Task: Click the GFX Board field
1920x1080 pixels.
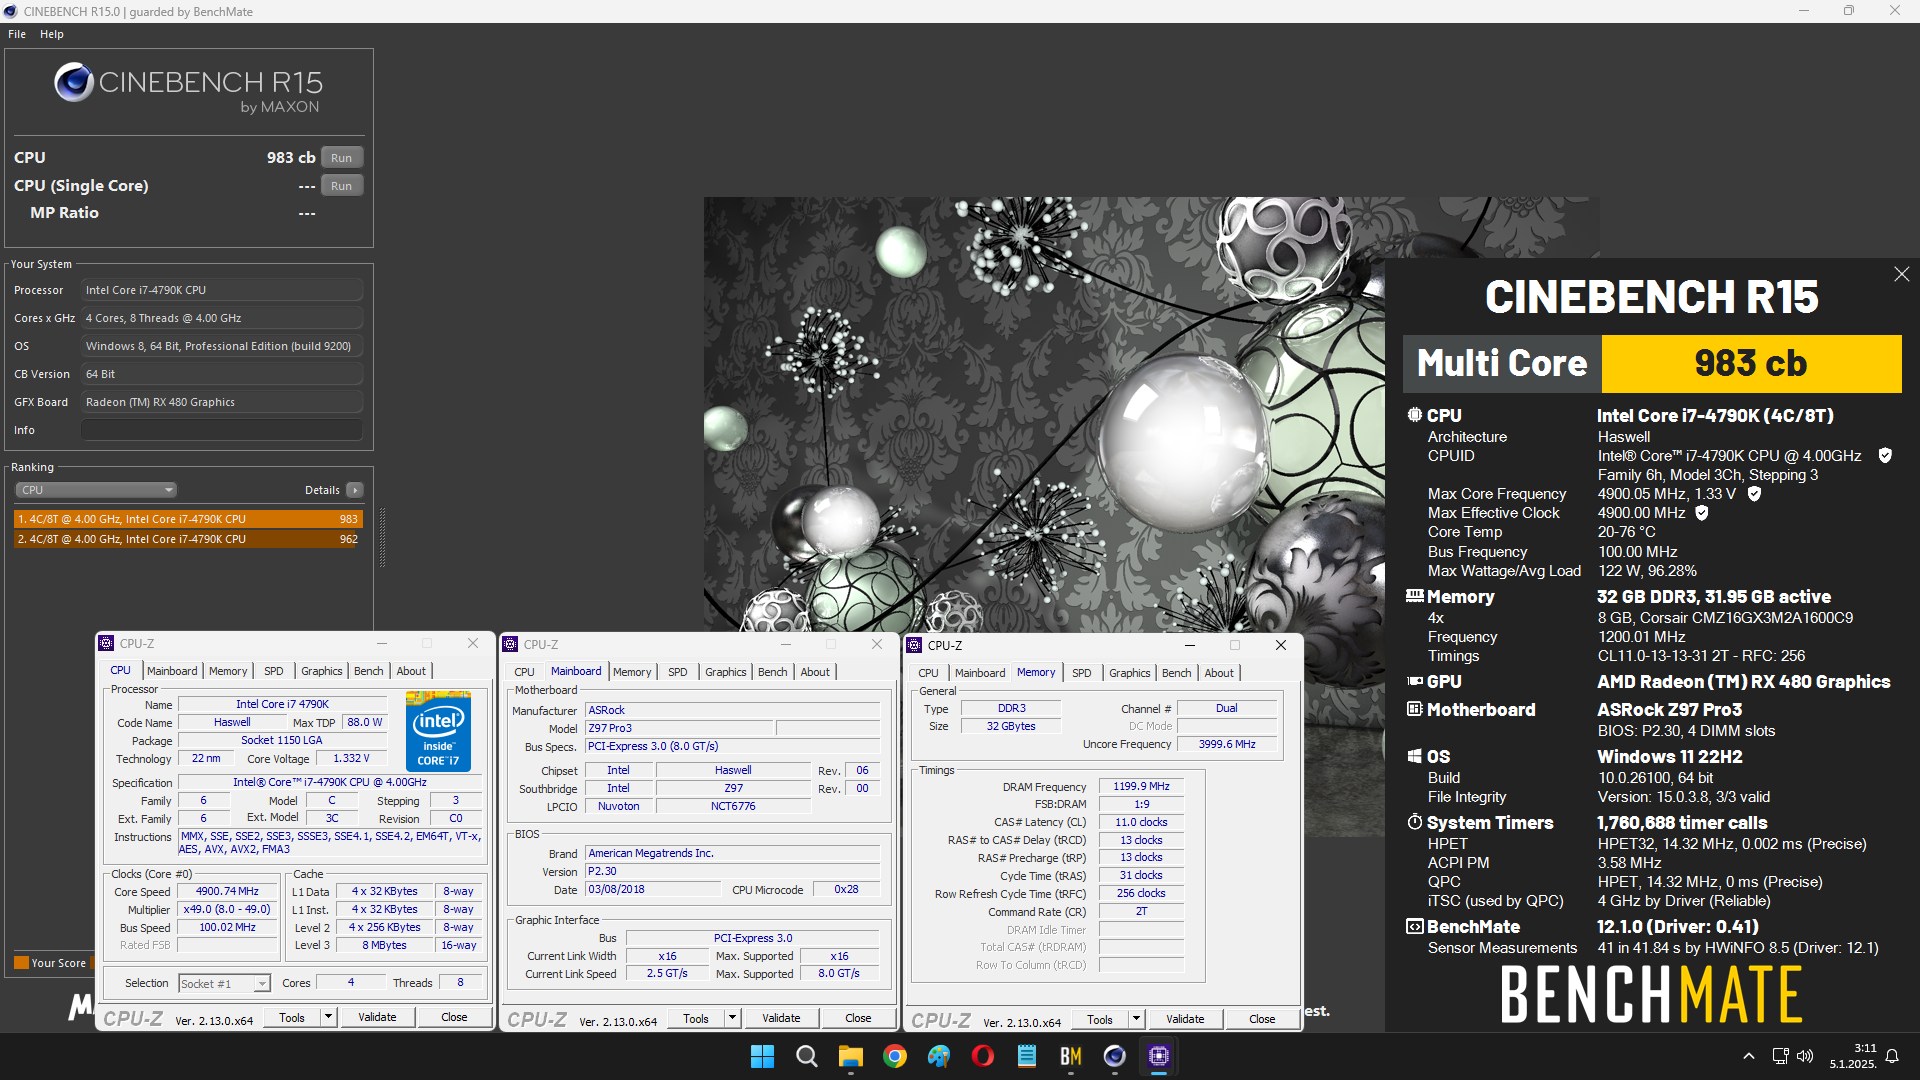Action: pyautogui.click(x=221, y=402)
